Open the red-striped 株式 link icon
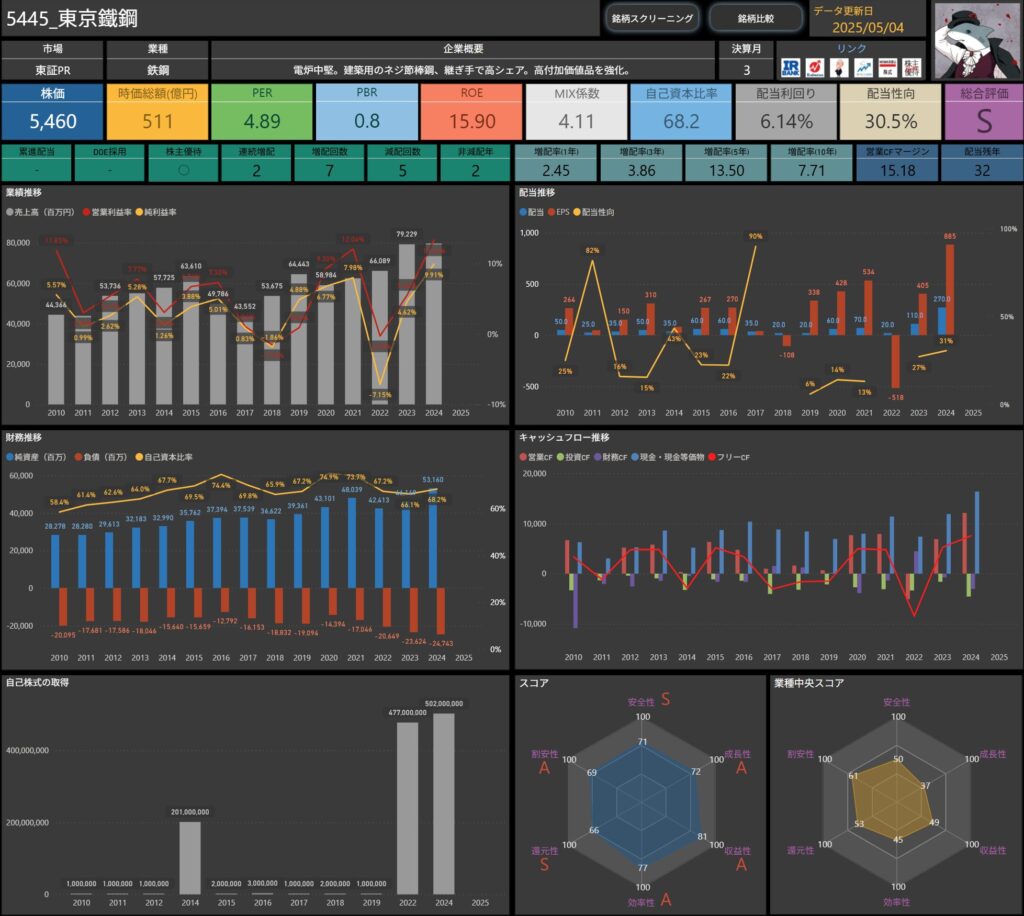This screenshot has height=916, width=1024. 888,67
